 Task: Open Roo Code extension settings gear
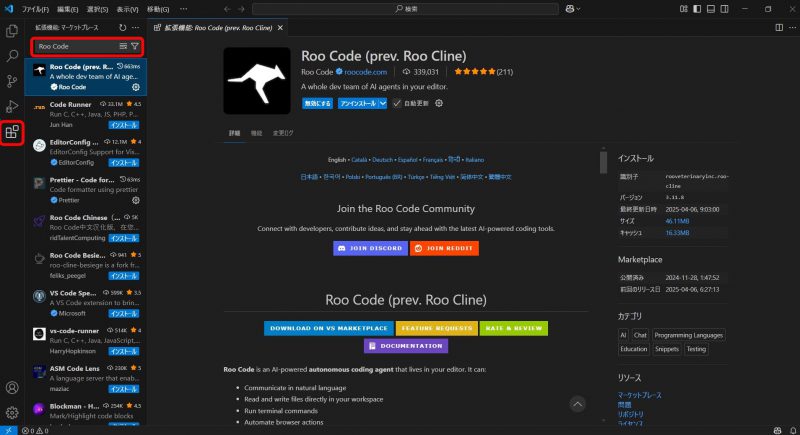pos(439,103)
